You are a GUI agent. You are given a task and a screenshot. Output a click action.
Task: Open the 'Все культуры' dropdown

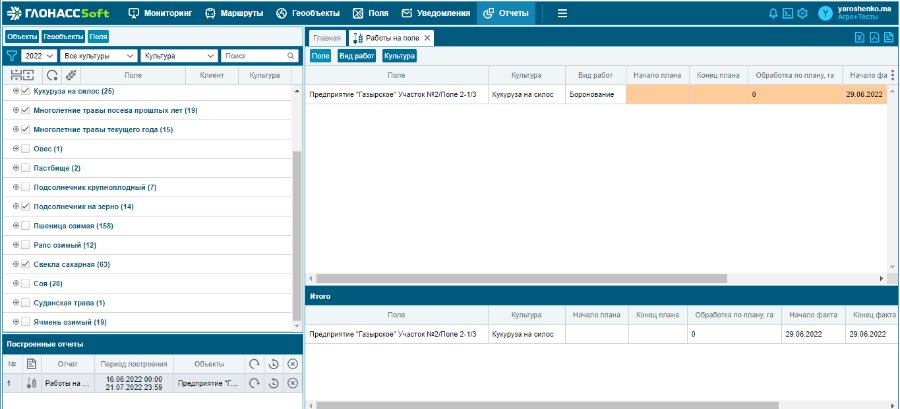click(x=98, y=57)
